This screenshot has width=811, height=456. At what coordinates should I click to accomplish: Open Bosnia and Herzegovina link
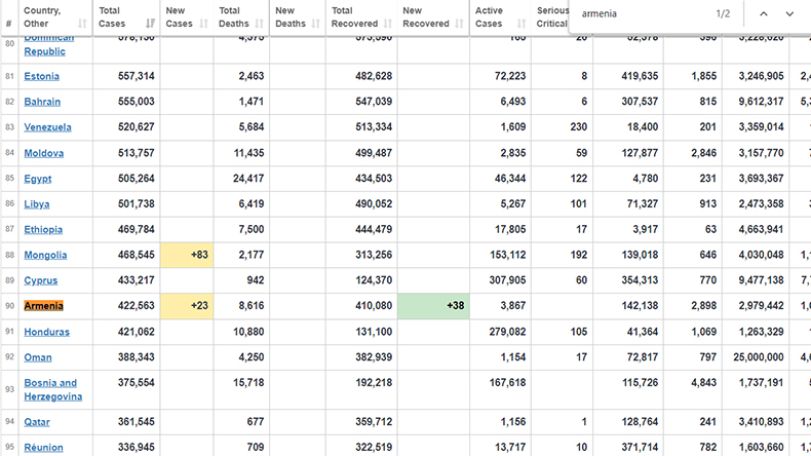coord(53,390)
